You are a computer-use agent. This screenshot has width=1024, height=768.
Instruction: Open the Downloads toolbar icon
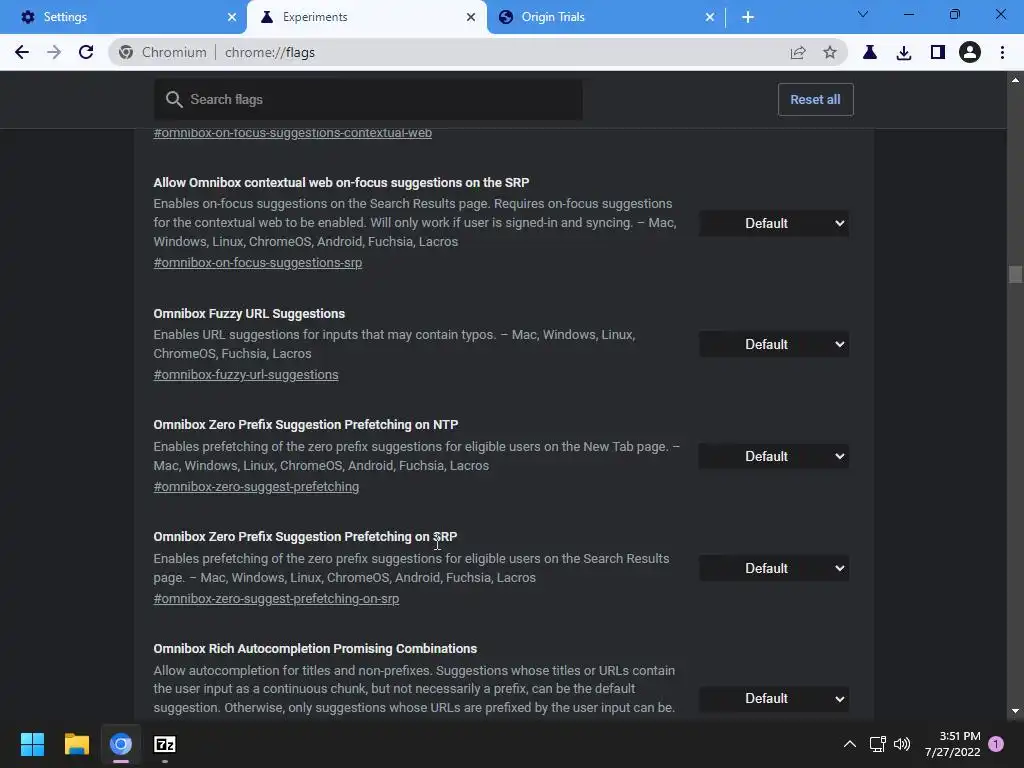pyautogui.click(x=904, y=52)
